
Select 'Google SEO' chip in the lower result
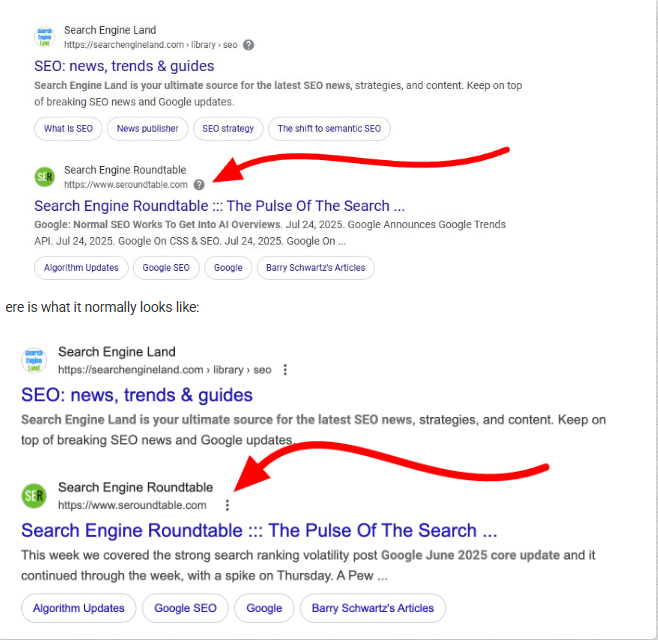click(x=186, y=608)
